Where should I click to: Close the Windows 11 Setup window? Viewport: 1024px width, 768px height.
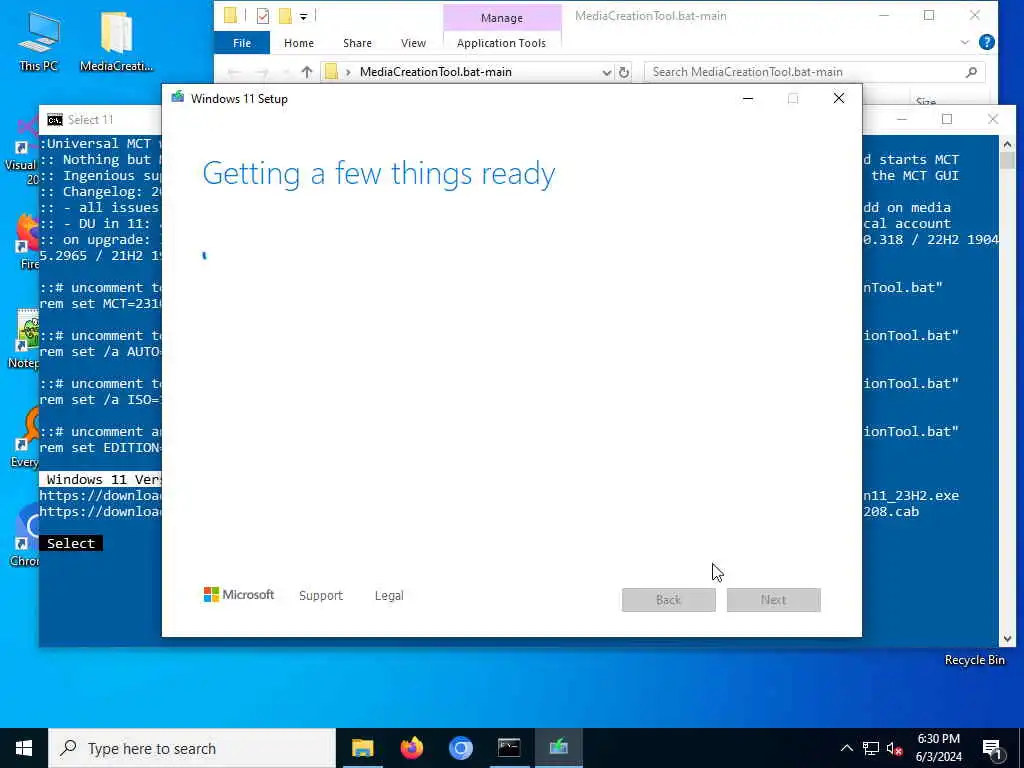coord(839,99)
